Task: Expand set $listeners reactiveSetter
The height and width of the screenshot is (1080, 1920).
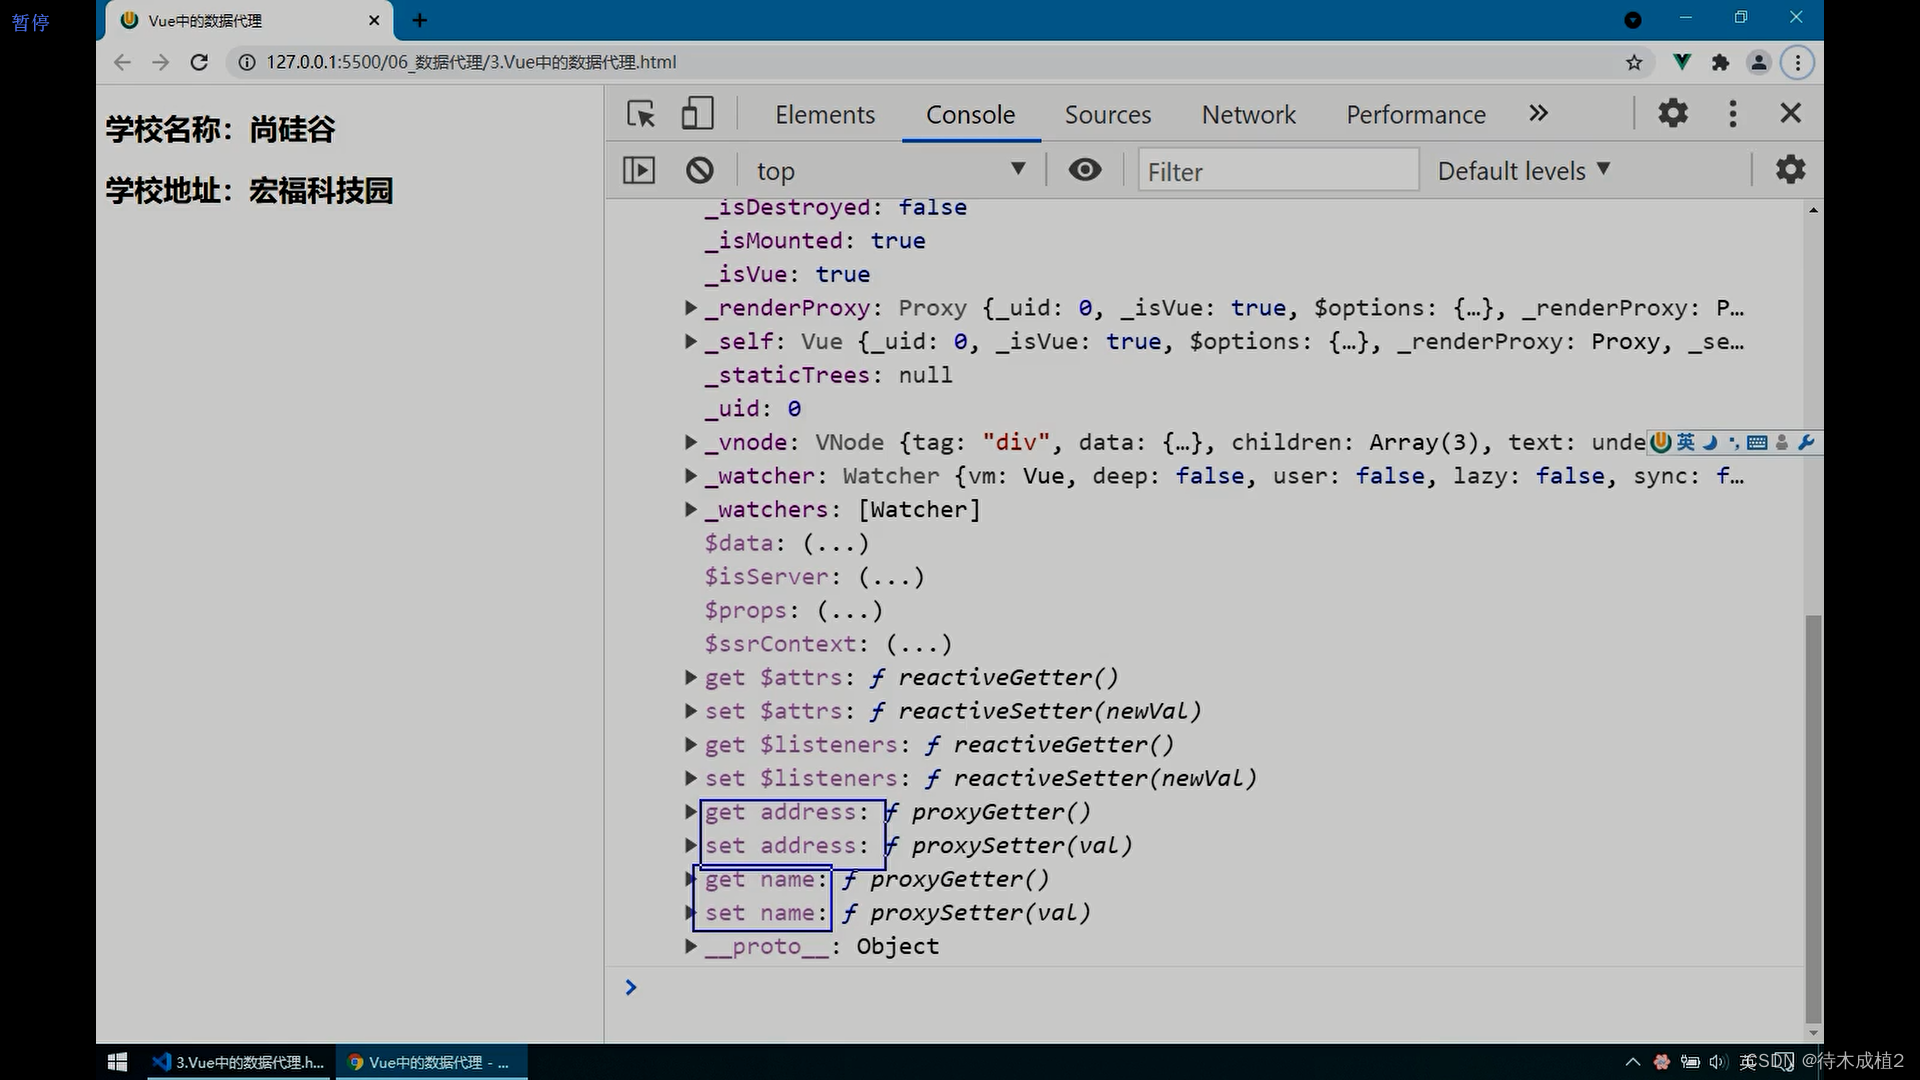Action: click(690, 778)
